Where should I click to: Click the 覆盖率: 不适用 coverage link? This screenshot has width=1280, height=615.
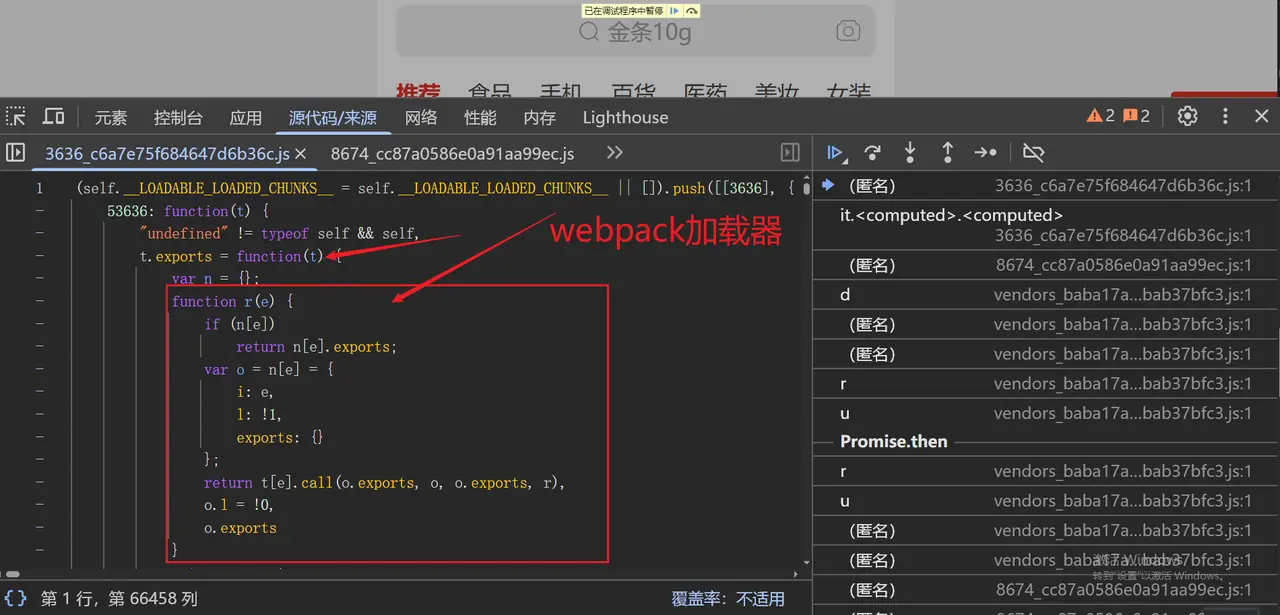point(727,599)
